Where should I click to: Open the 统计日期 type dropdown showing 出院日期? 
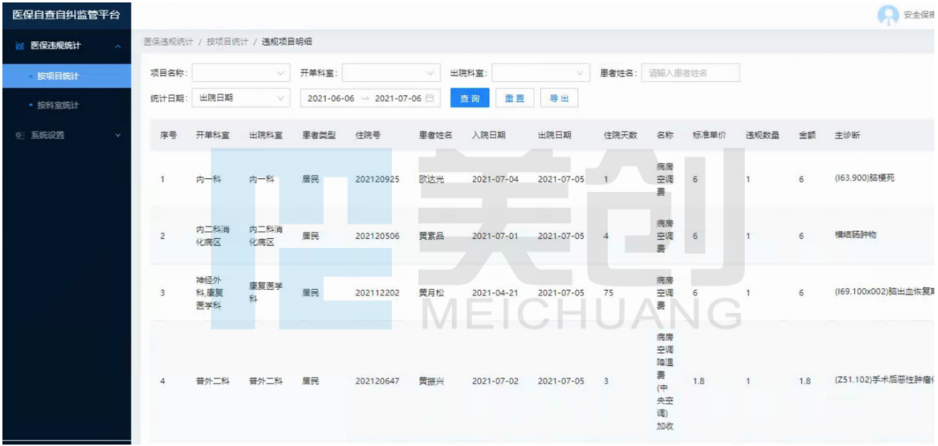[x=239, y=98]
